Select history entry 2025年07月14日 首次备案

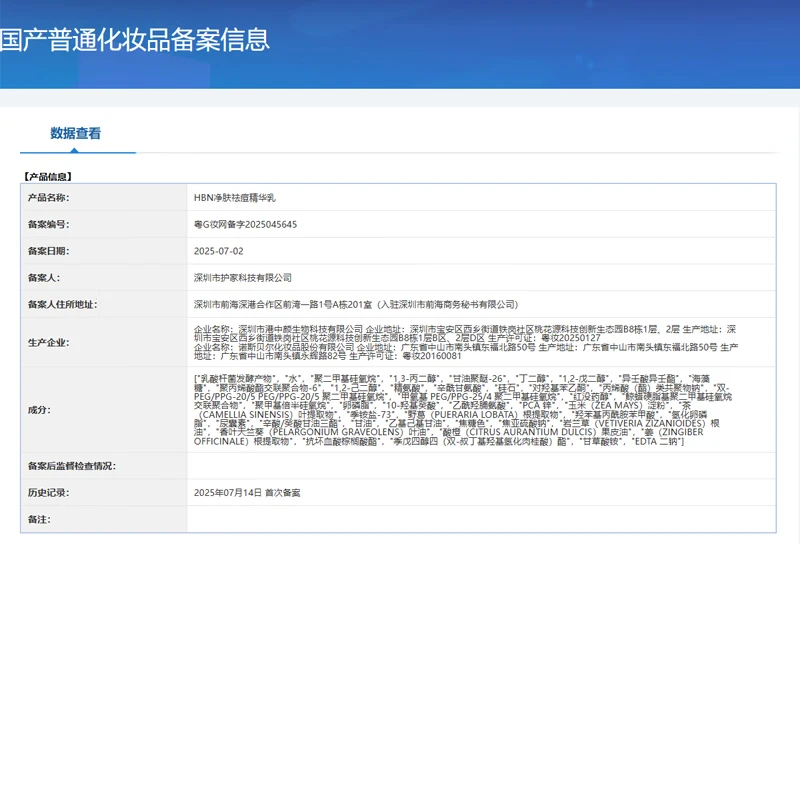click(246, 493)
